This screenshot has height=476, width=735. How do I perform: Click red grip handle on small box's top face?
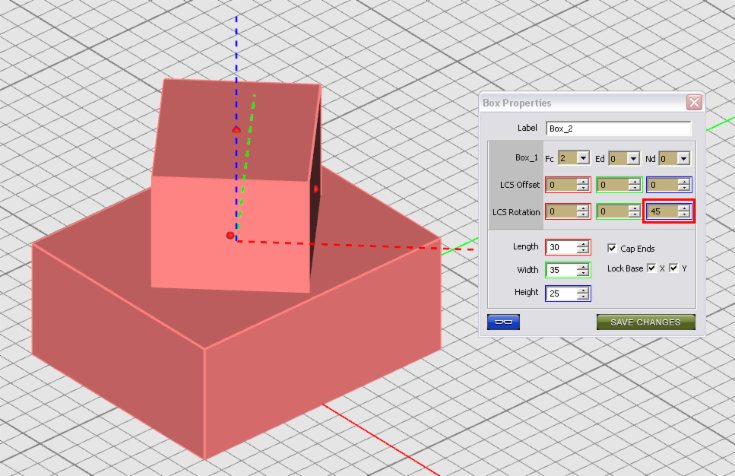pyautogui.click(x=236, y=130)
